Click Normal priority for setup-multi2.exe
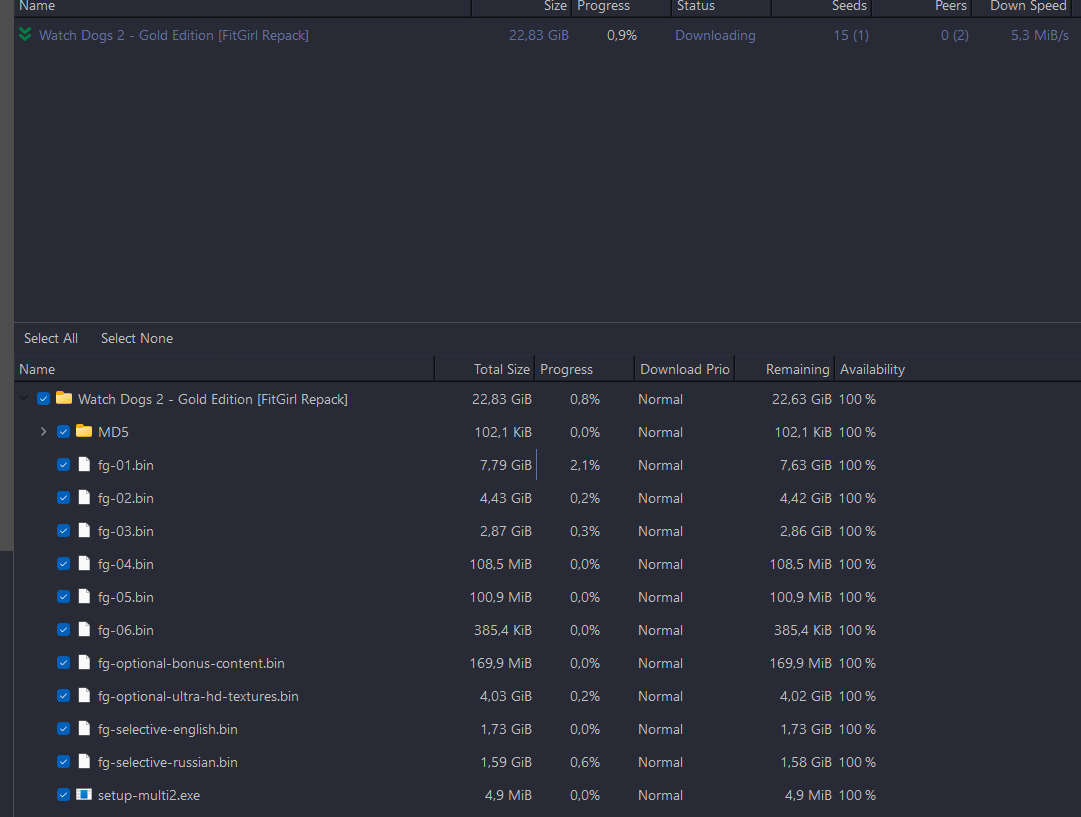 660,796
